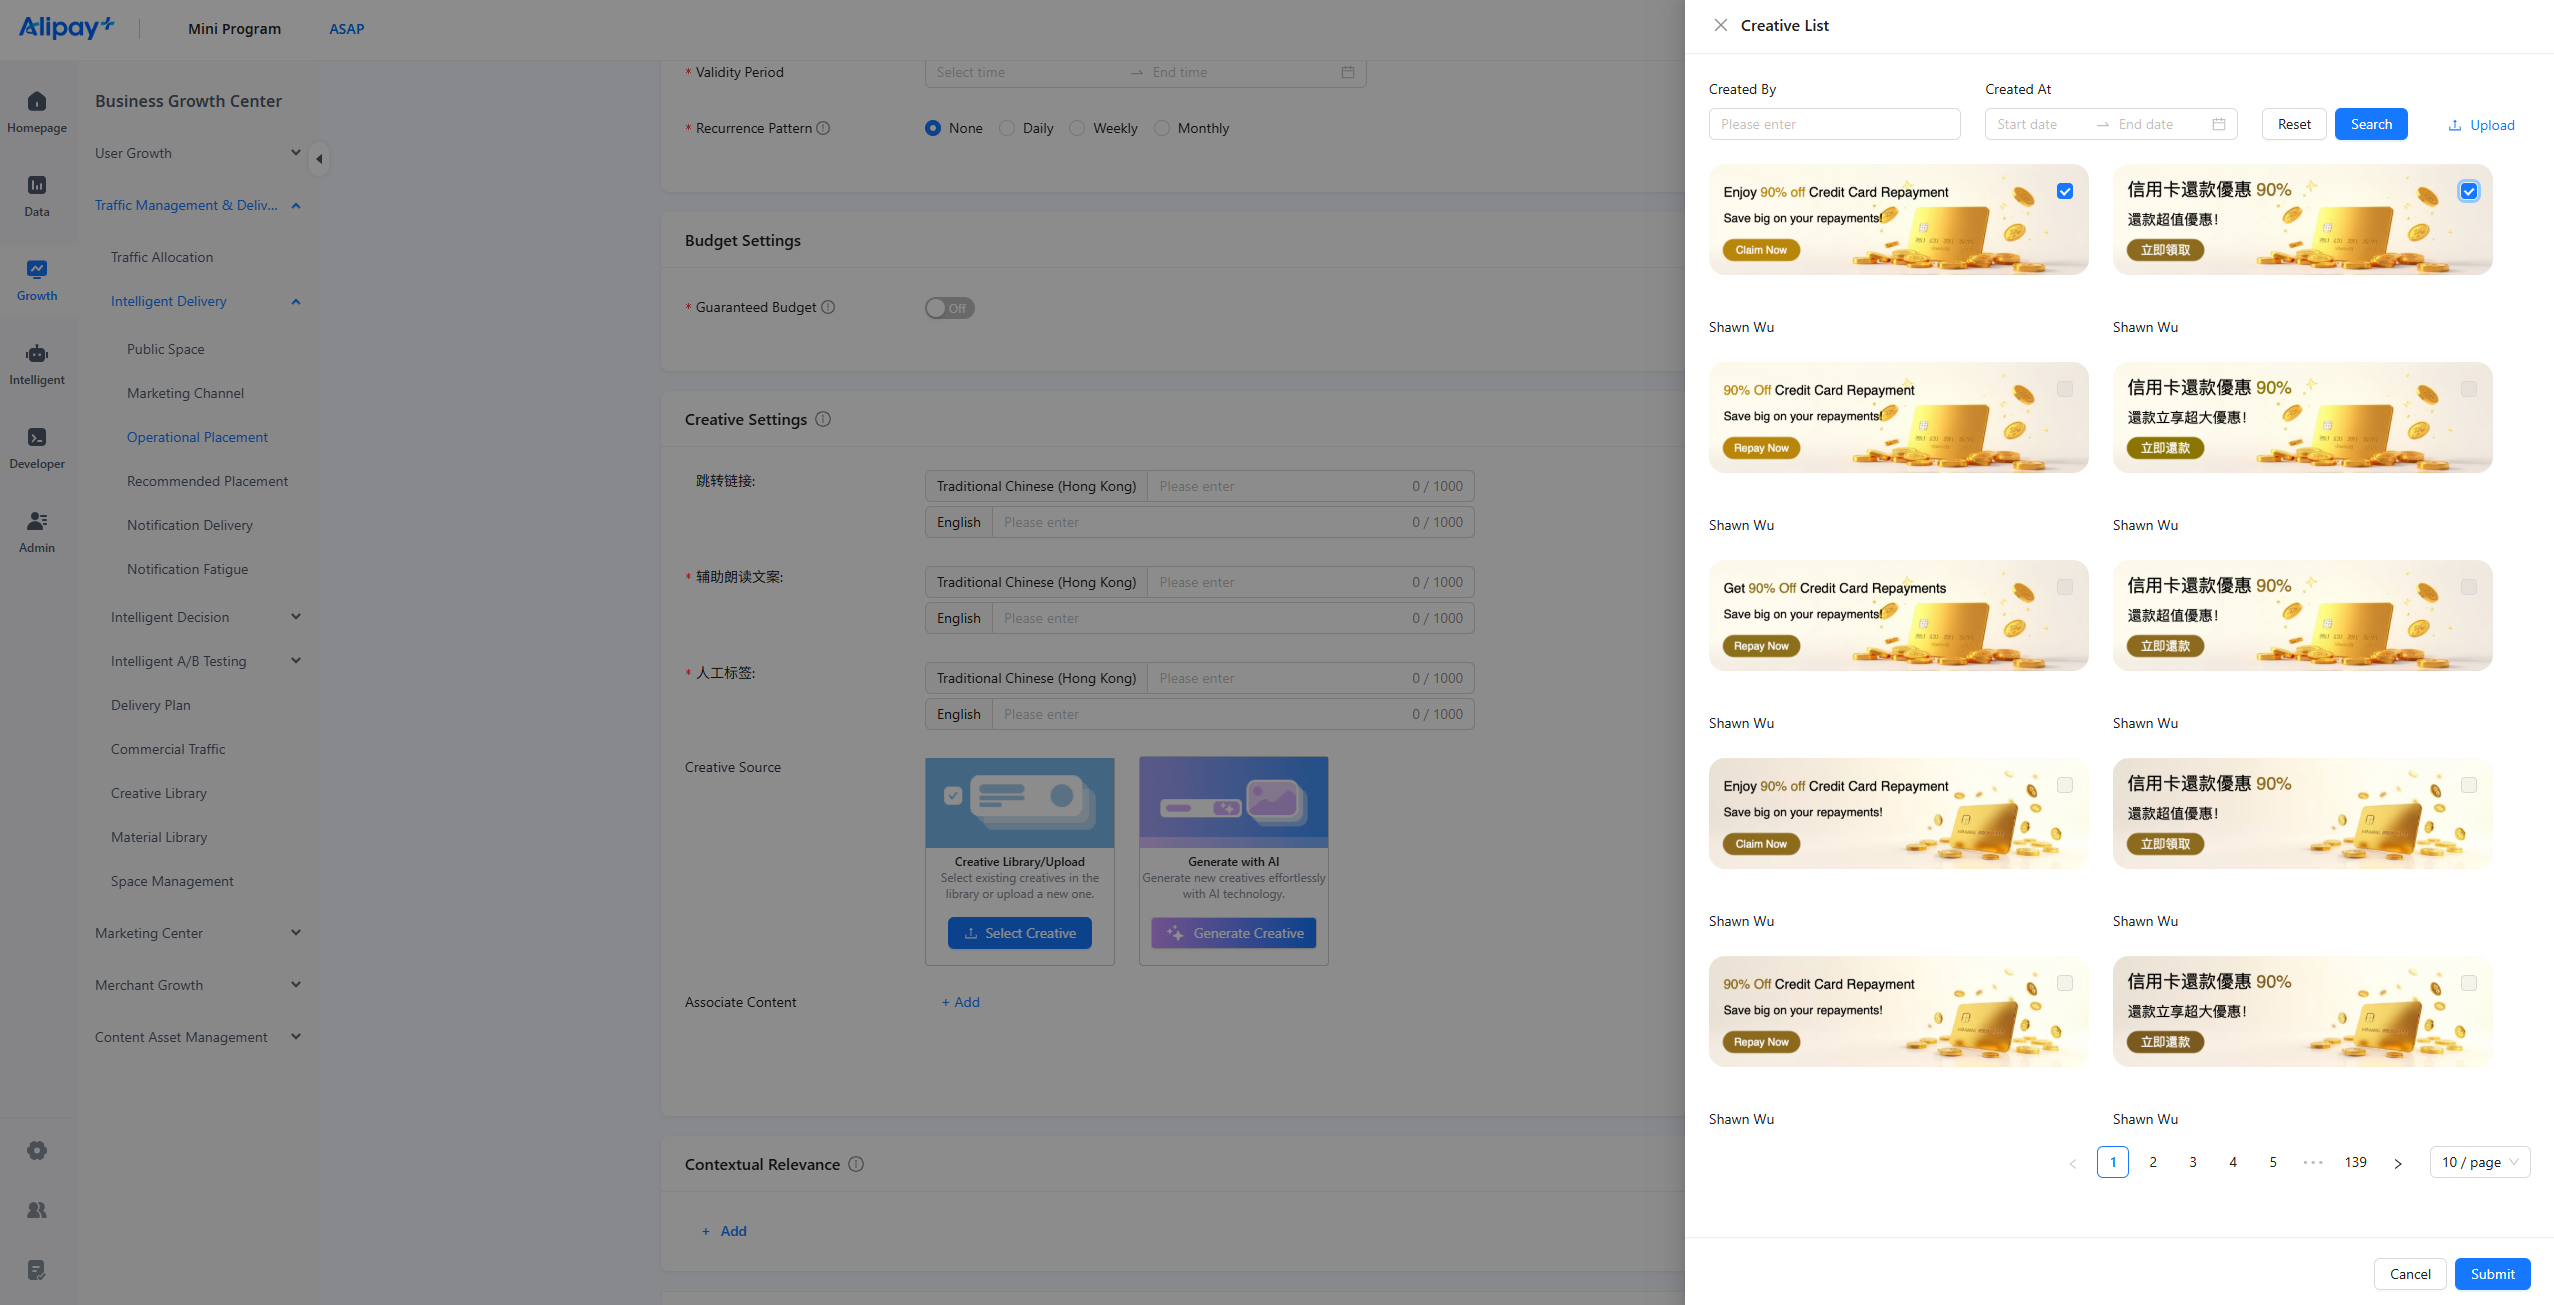This screenshot has height=1305, width=2554.
Task: Open the Admin sidebar icon
Action: (37, 521)
